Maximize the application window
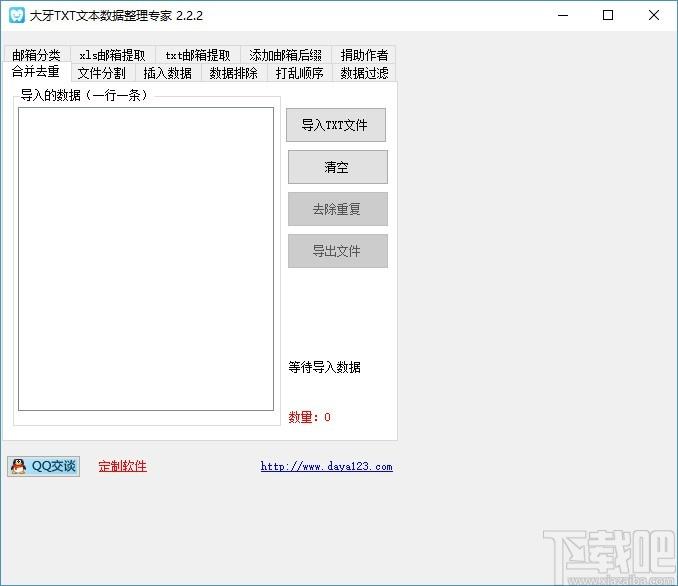This screenshot has height=586, width=678. tap(608, 15)
